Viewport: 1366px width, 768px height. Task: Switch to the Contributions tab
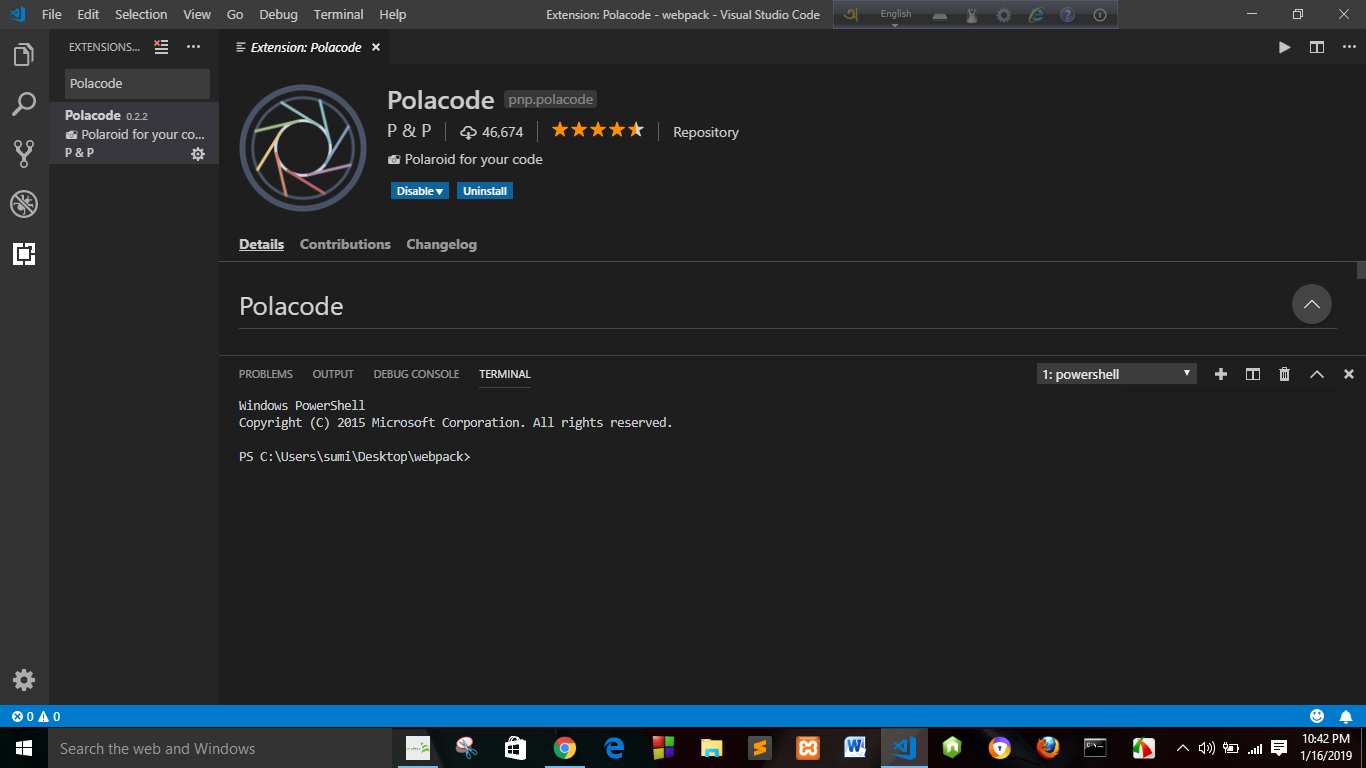[x=345, y=243]
